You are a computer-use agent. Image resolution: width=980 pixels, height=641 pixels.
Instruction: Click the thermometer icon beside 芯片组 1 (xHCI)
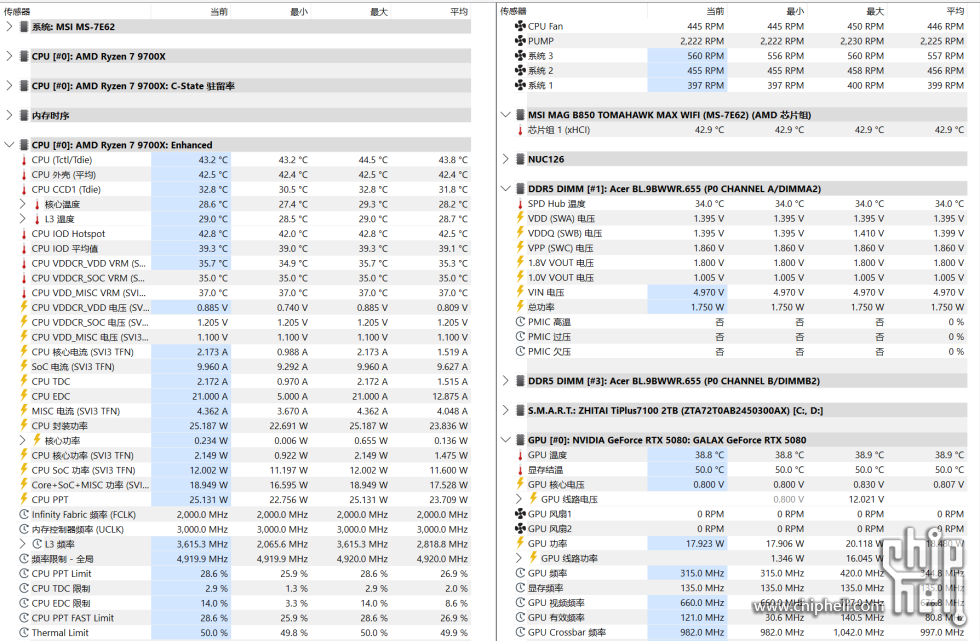(520, 130)
